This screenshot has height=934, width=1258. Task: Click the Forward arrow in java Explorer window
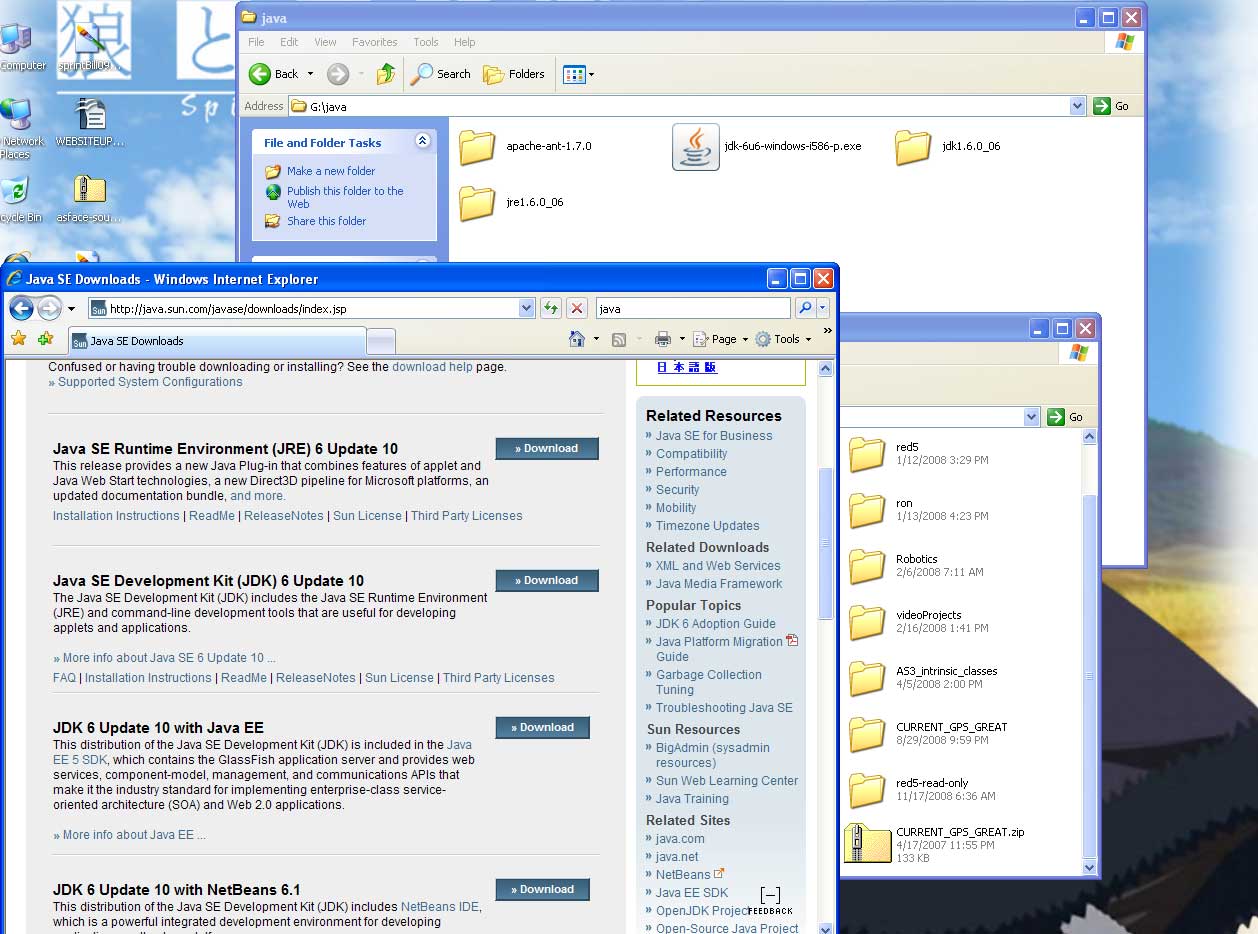click(338, 74)
